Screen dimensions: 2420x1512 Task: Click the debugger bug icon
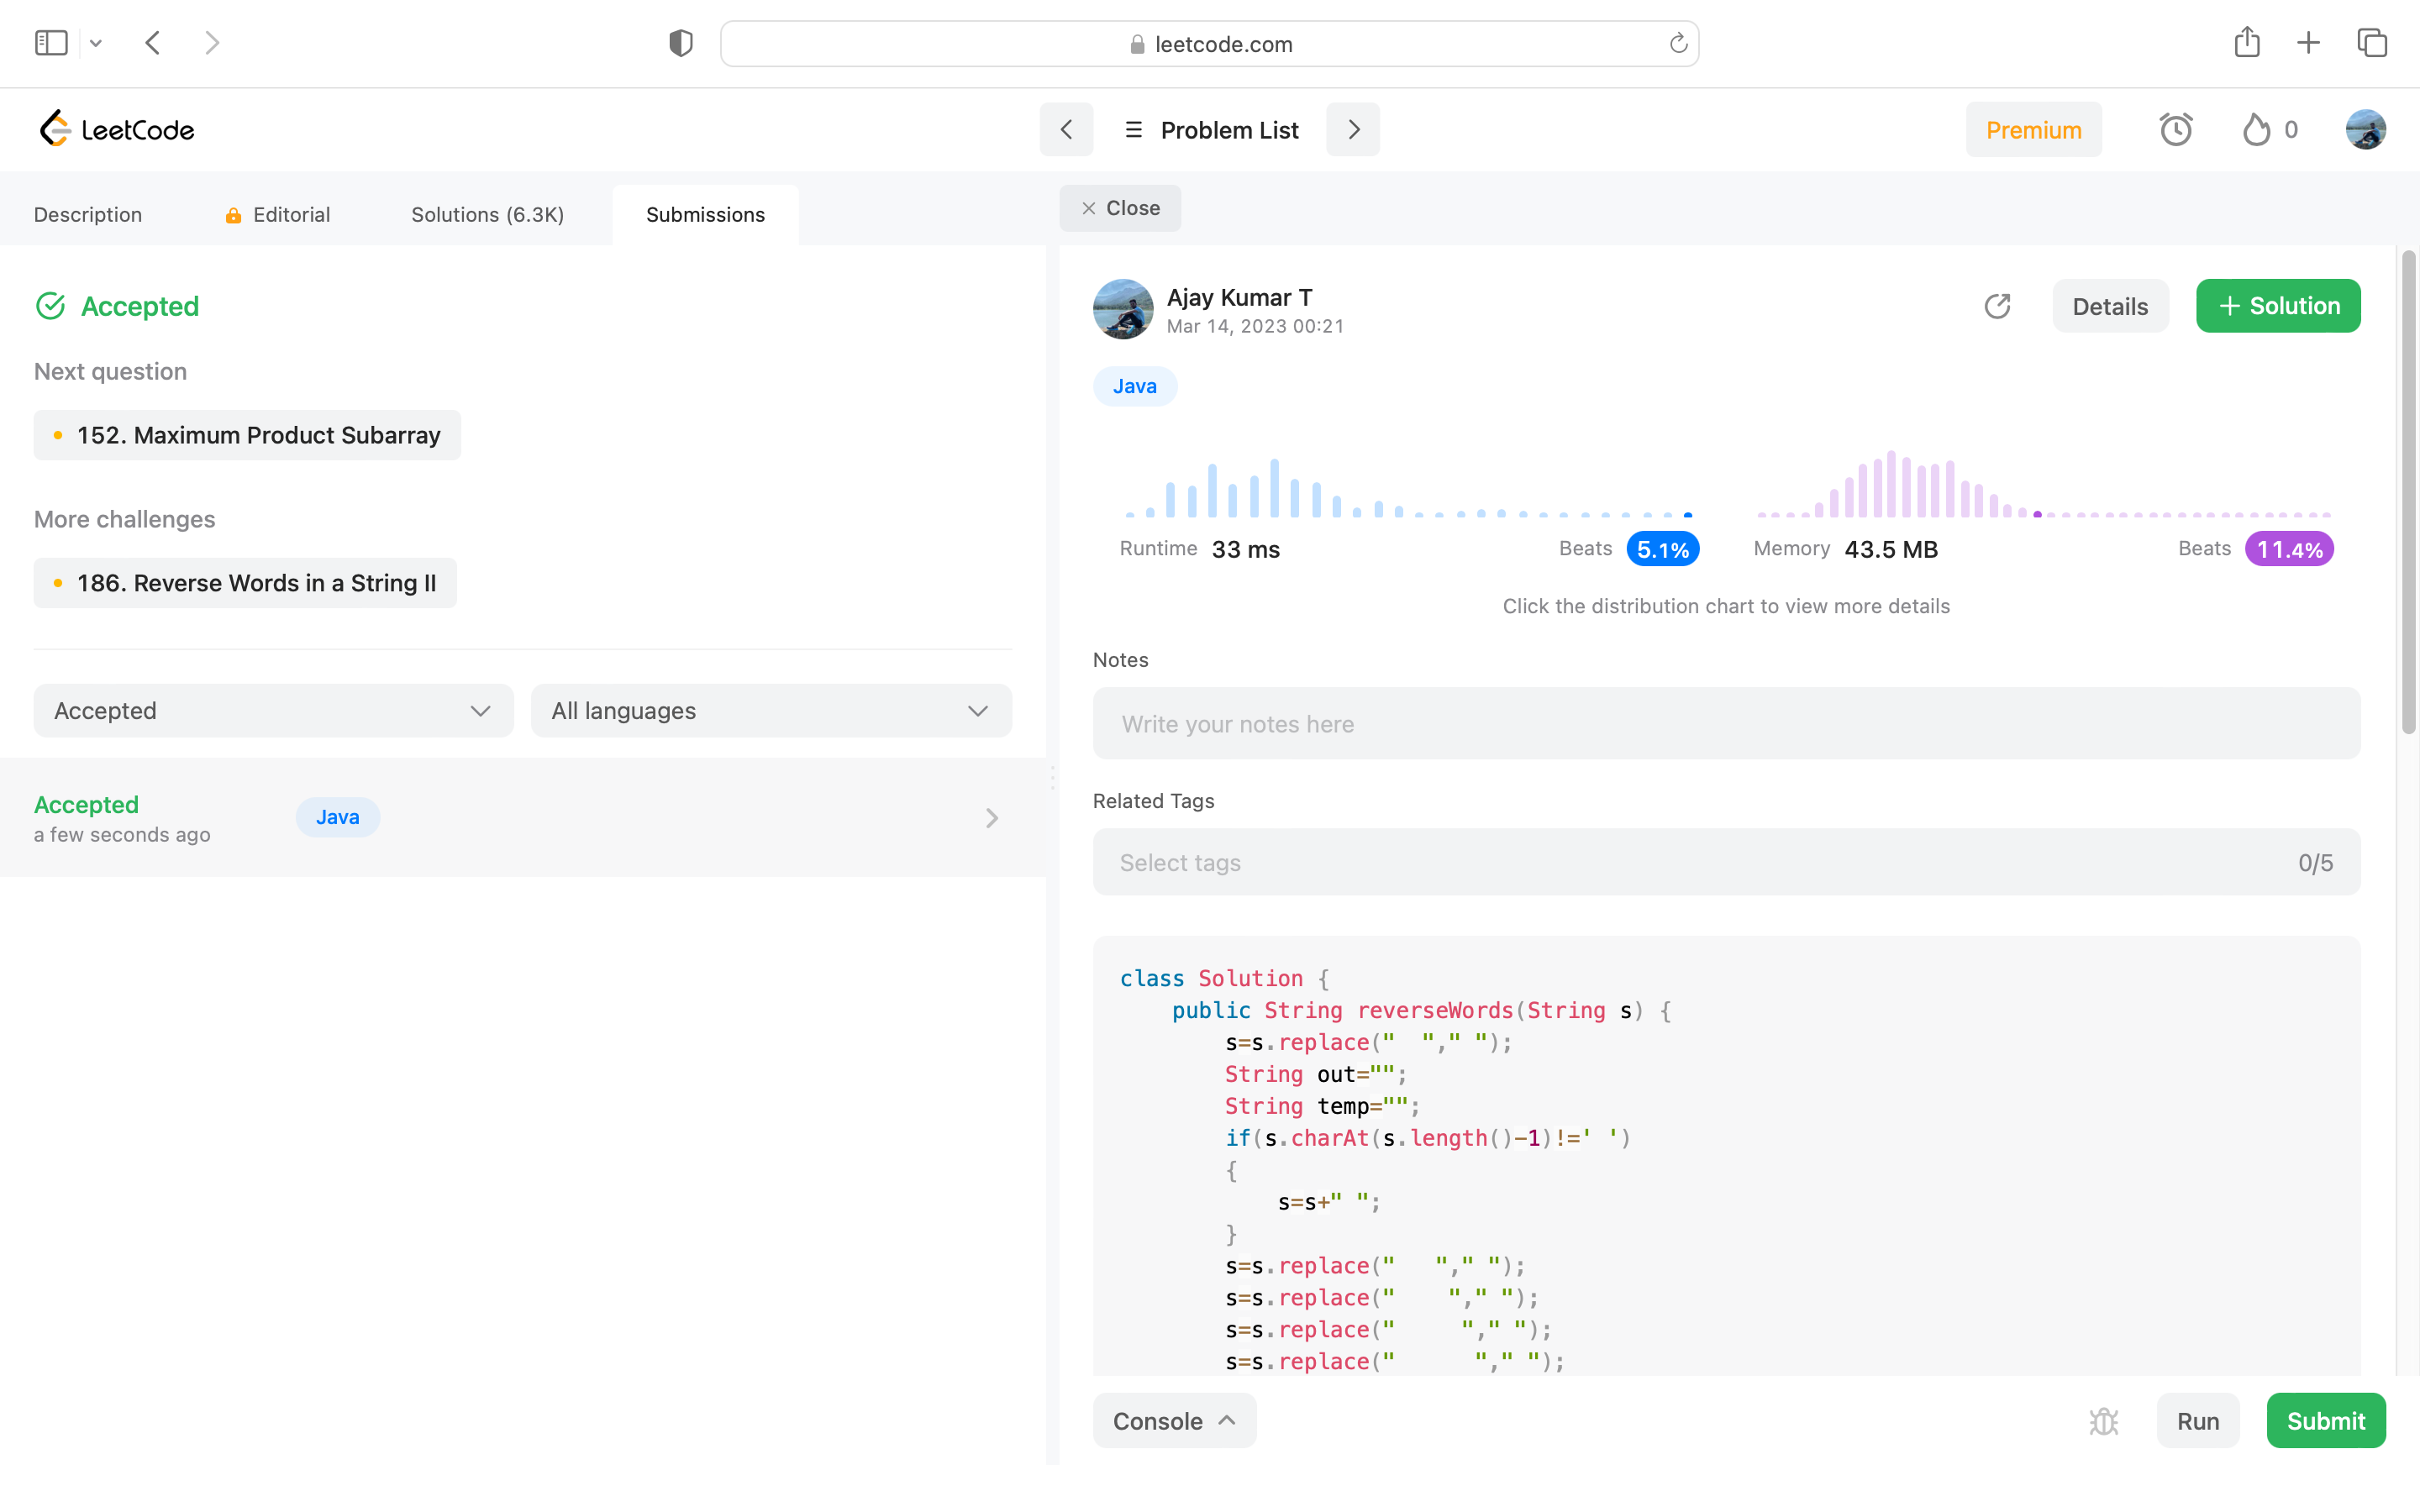coord(2103,1421)
